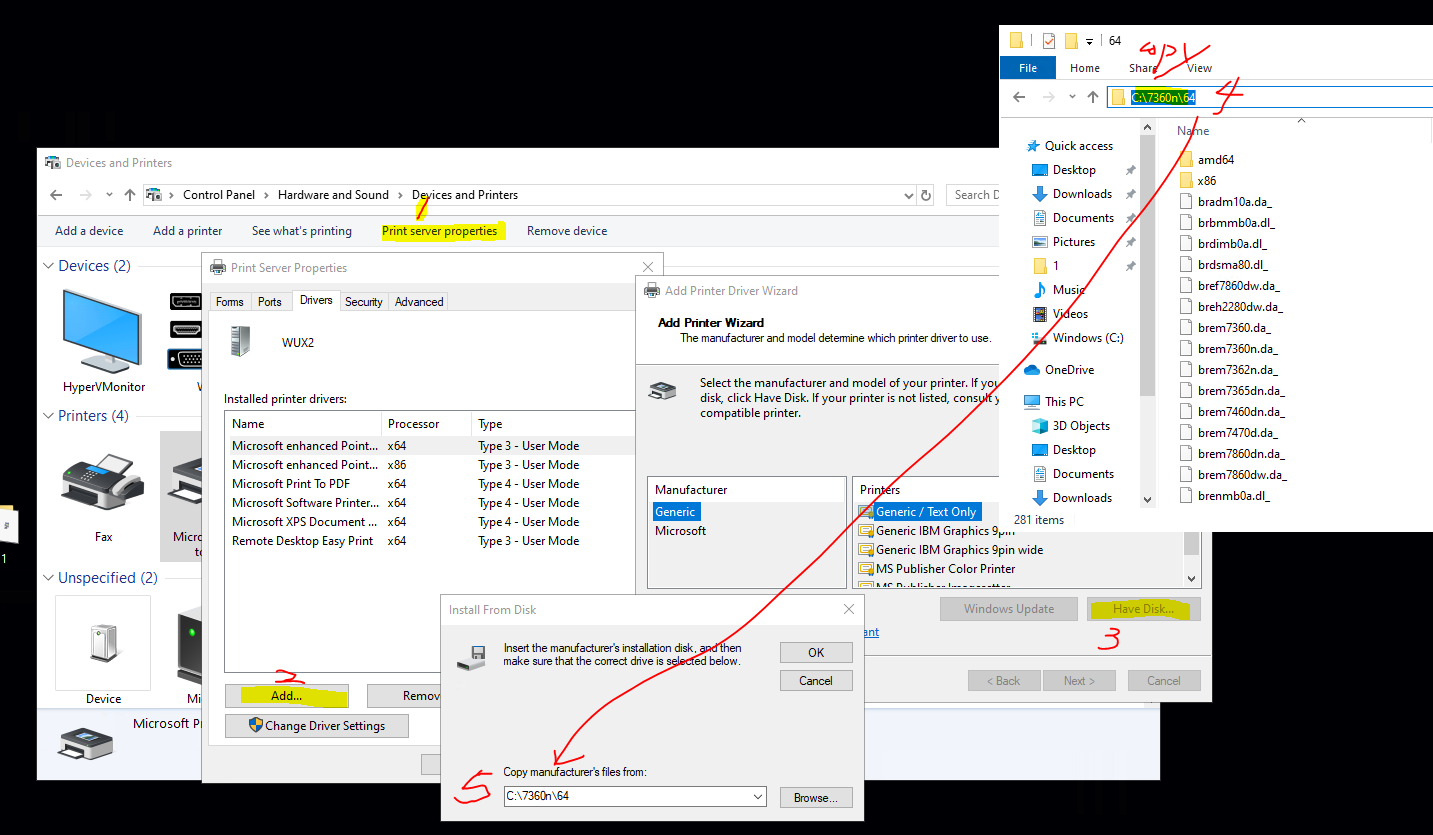
Task: Open Copy manufacturer's files from dropdown
Action: point(757,797)
